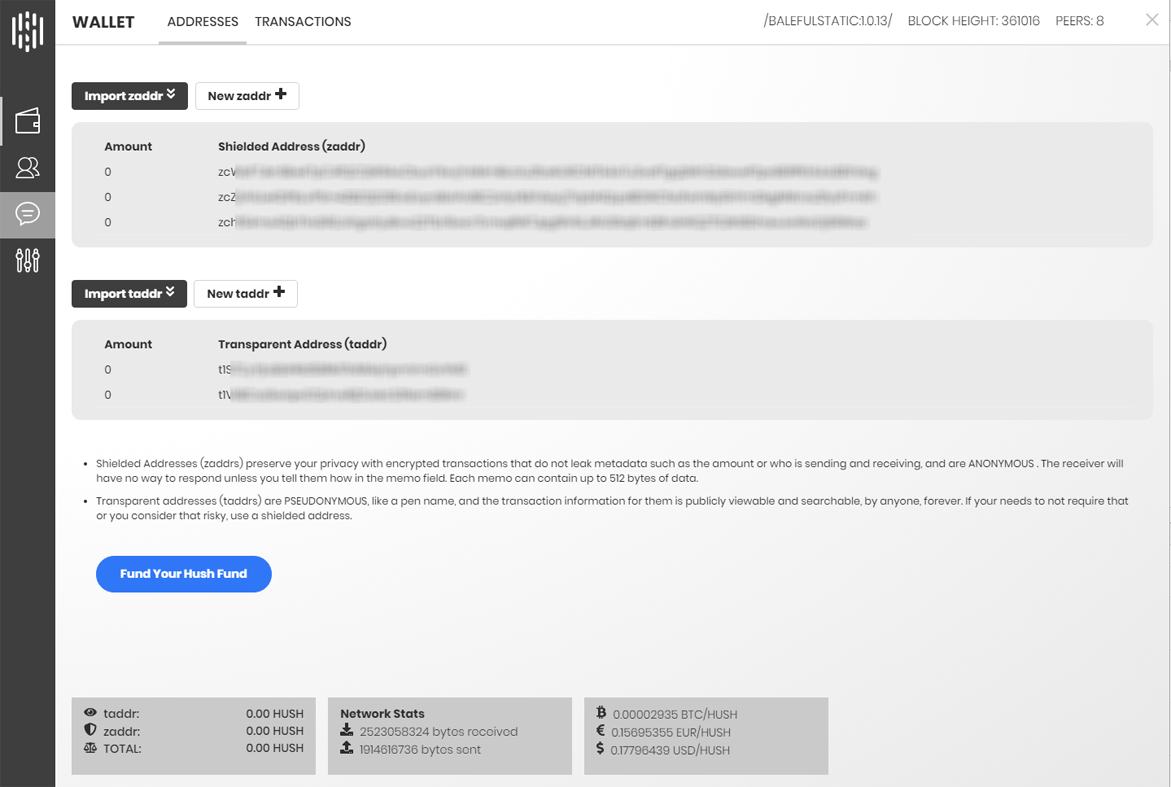Click the download icon for bytes received
The width and height of the screenshot is (1171, 787).
pyautogui.click(x=347, y=730)
